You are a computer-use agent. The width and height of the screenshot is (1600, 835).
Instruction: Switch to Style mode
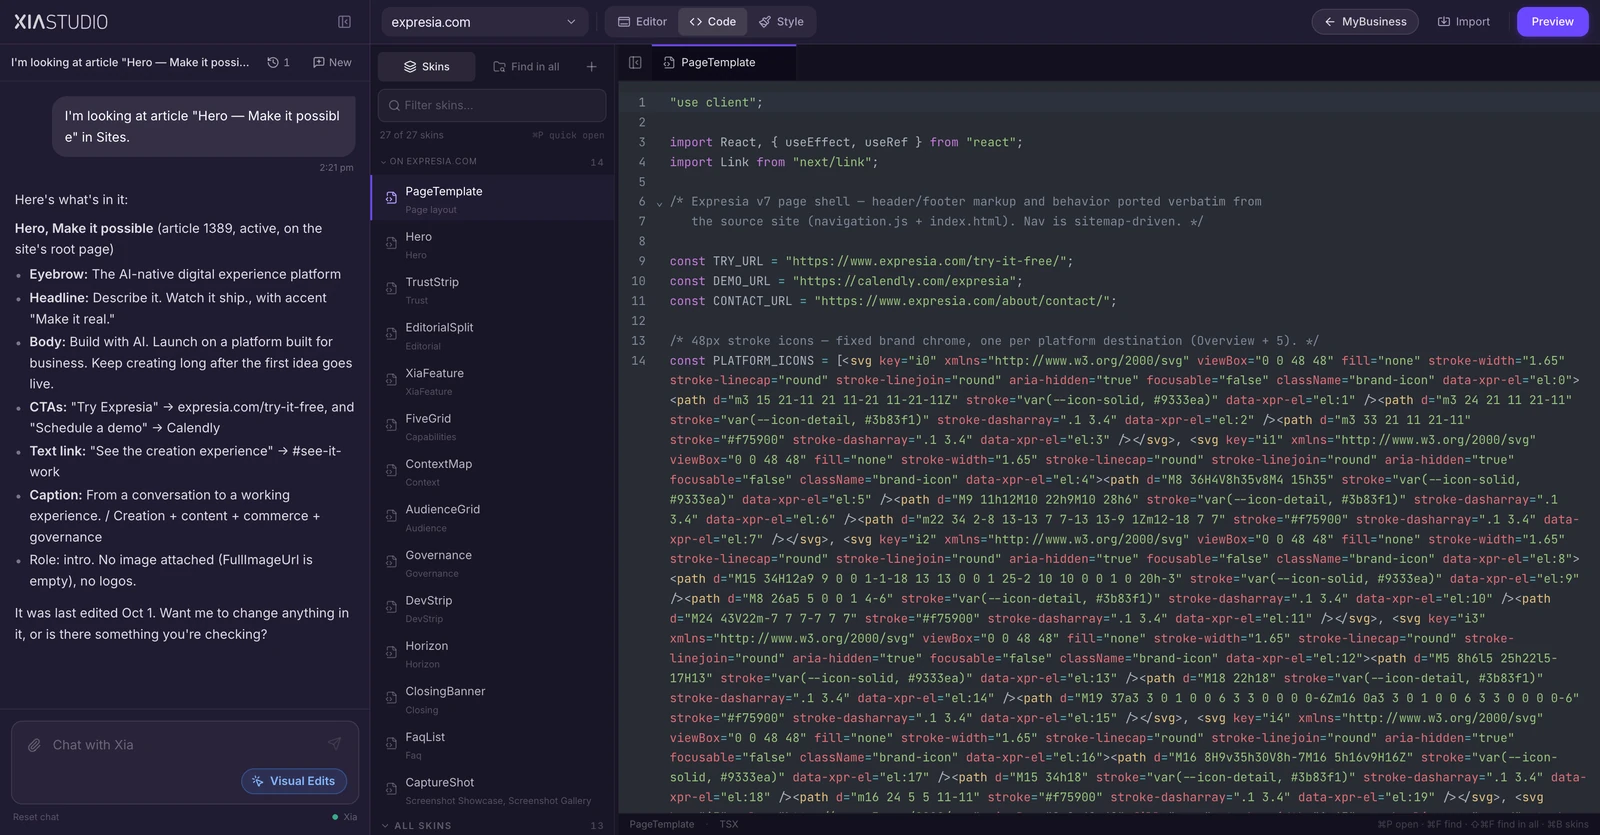781,22
